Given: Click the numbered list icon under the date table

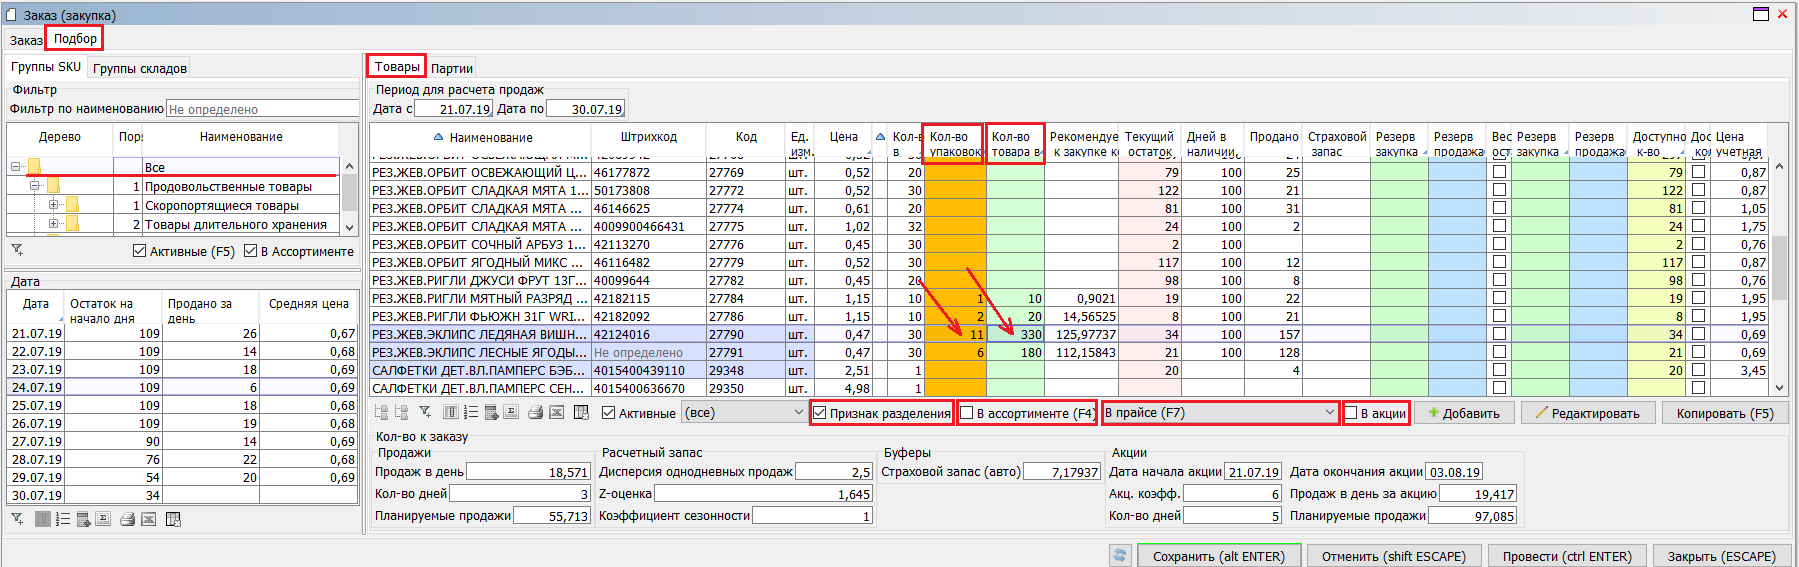Looking at the screenshot, I should click(x=62, y=519).
